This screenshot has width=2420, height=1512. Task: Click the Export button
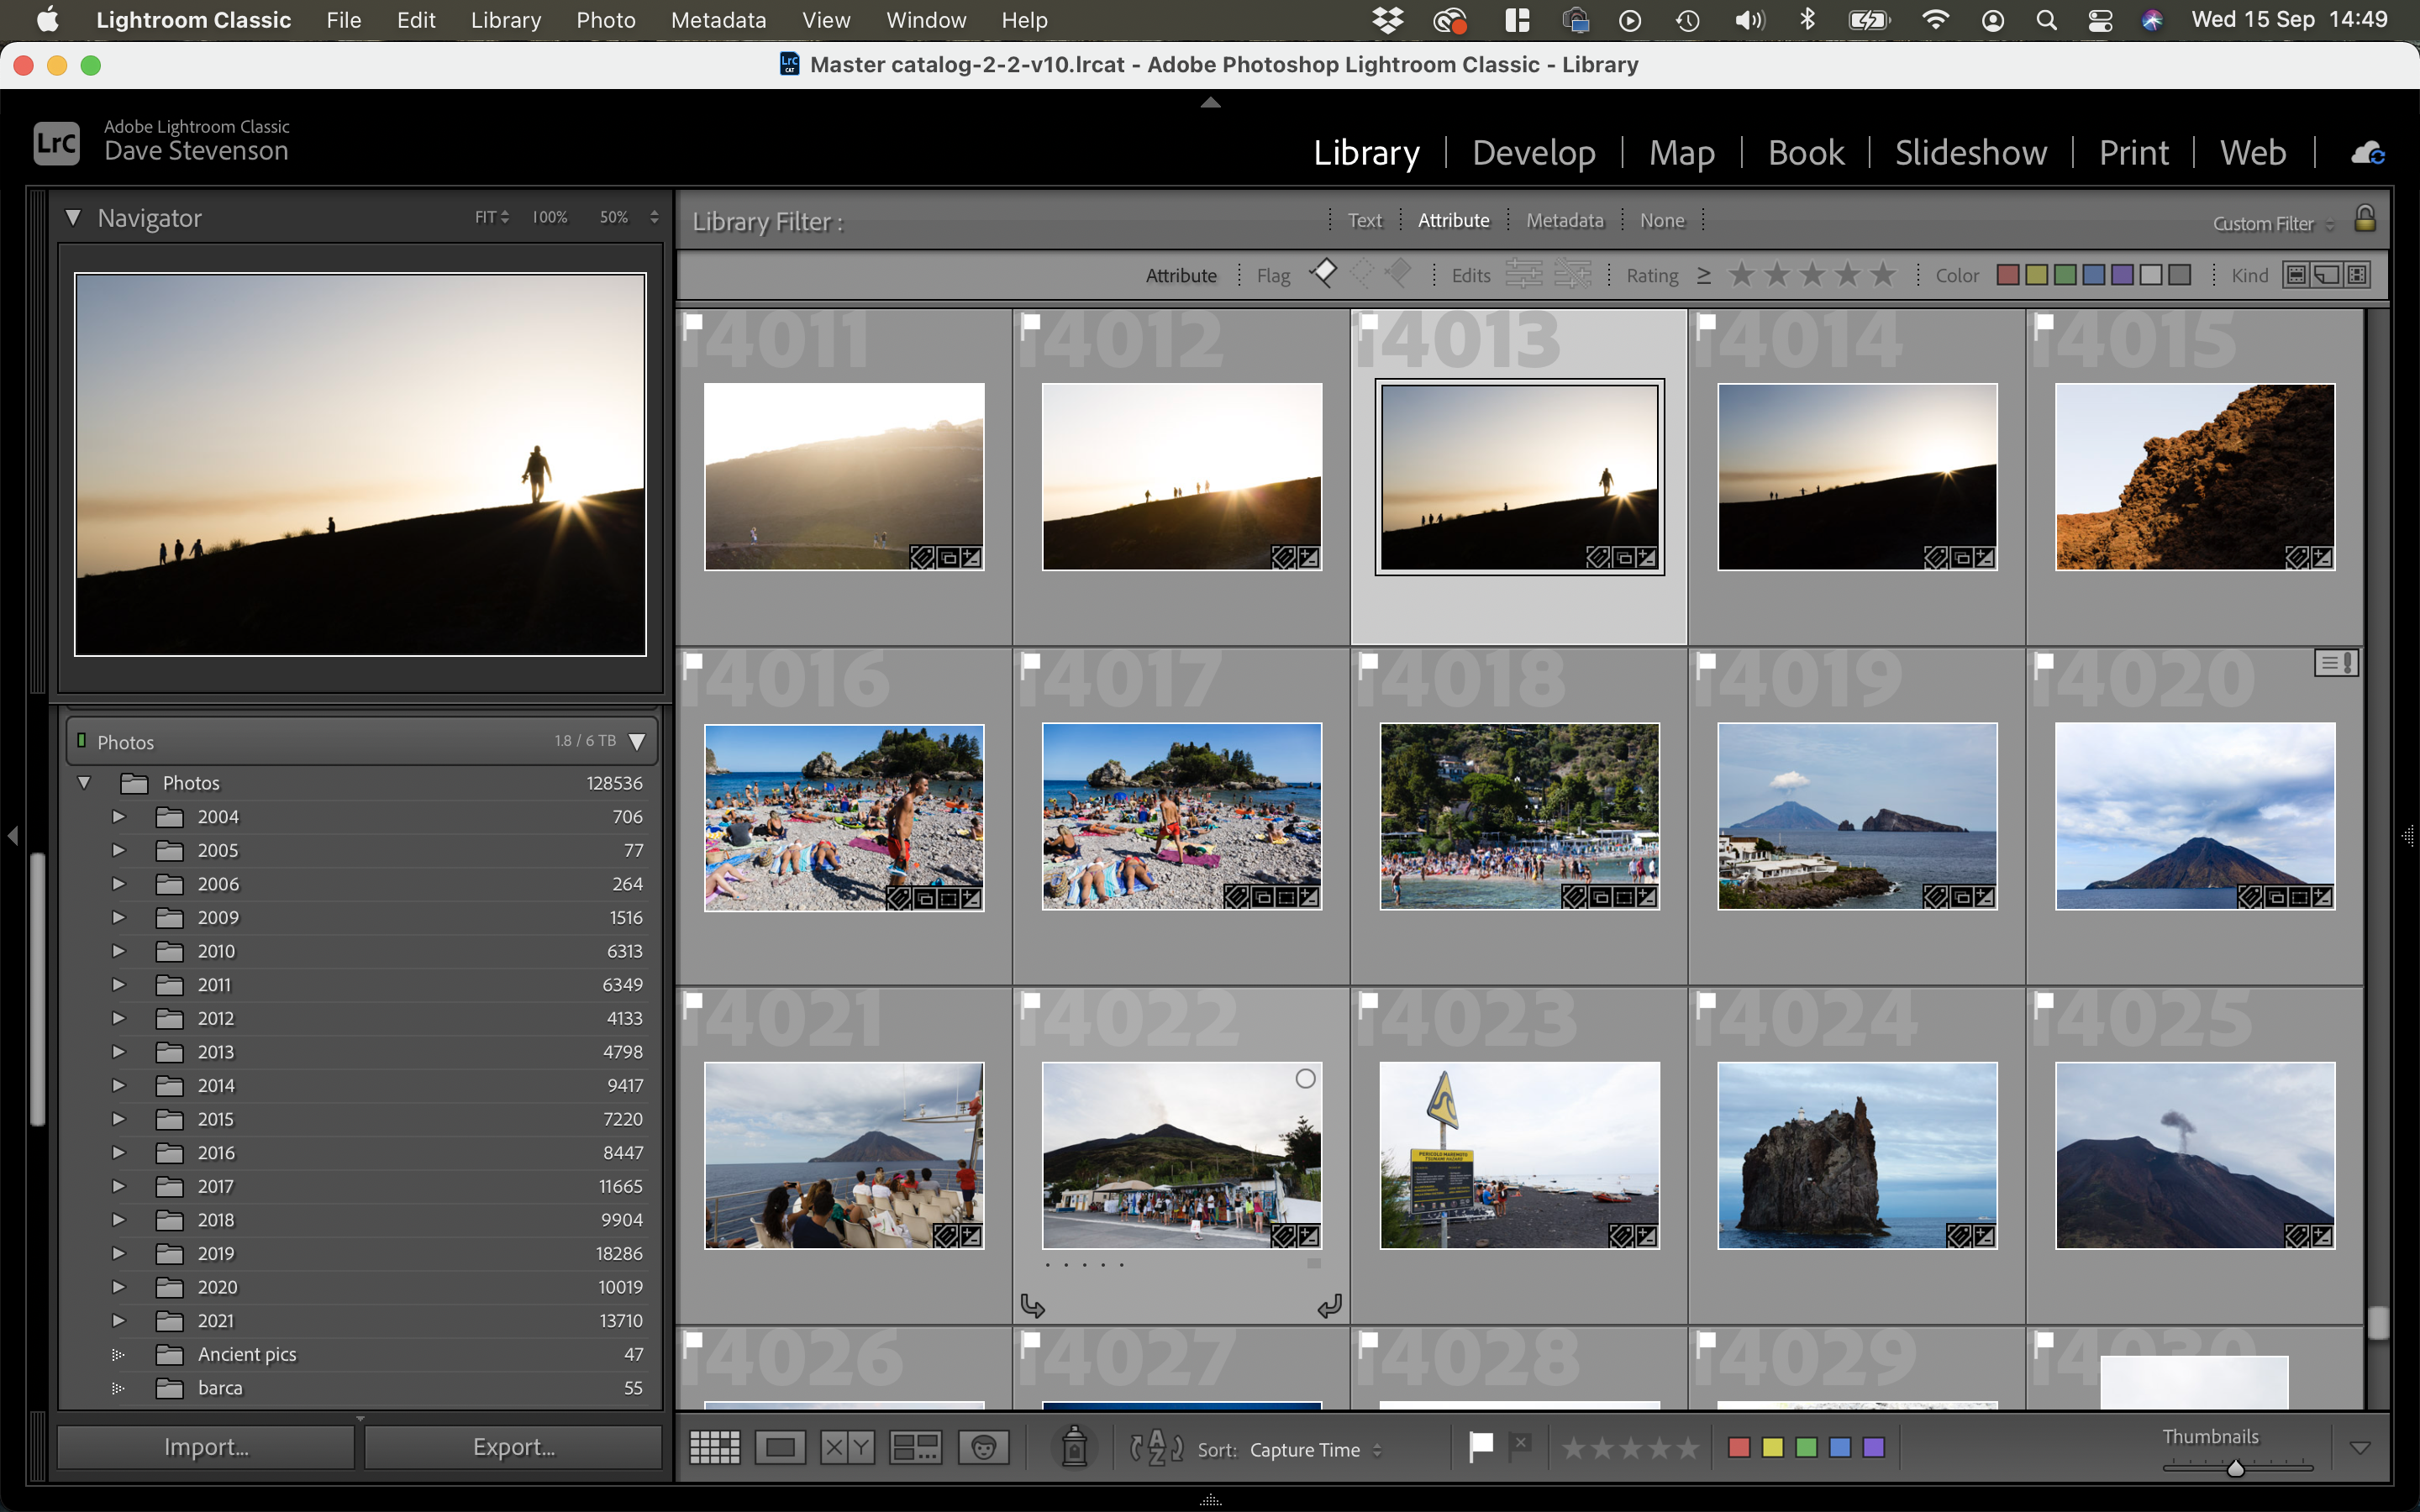pos(513,1445)
